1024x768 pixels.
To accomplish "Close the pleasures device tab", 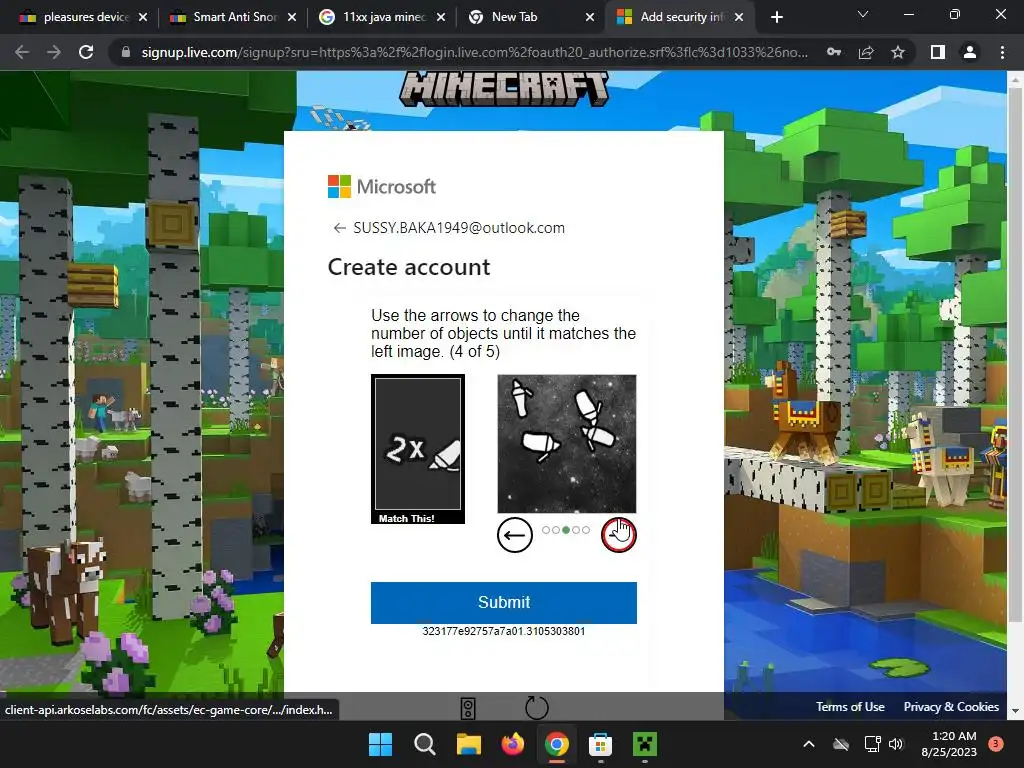I will click(143, 18).
